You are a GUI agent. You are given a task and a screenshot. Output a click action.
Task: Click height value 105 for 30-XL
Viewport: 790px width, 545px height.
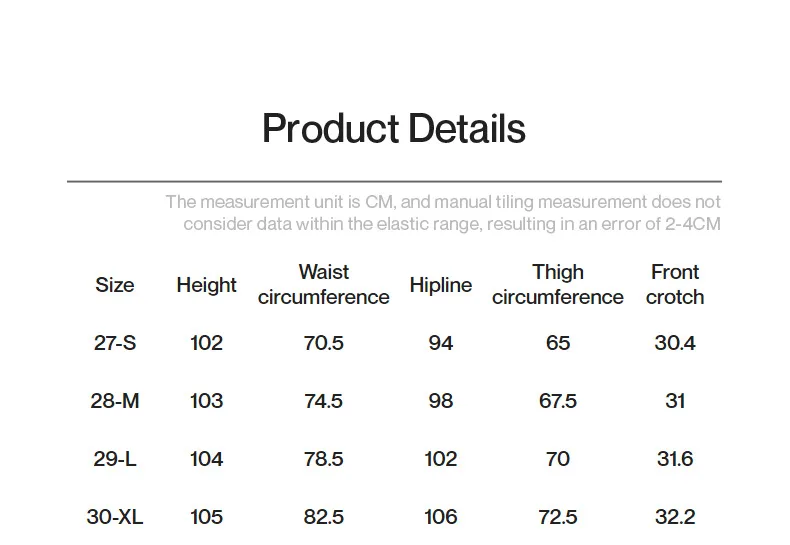(x=206, y=517)
